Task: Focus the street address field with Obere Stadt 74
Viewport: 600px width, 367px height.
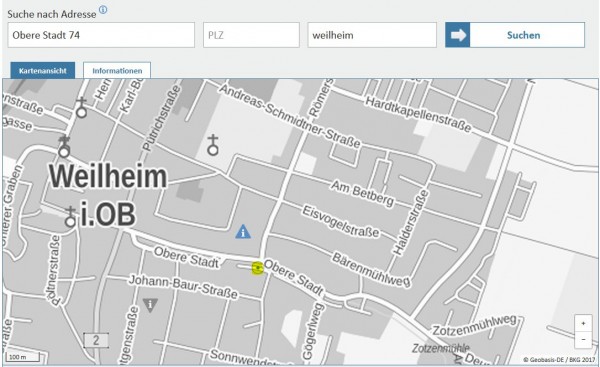Action: [x=101, y=35]
